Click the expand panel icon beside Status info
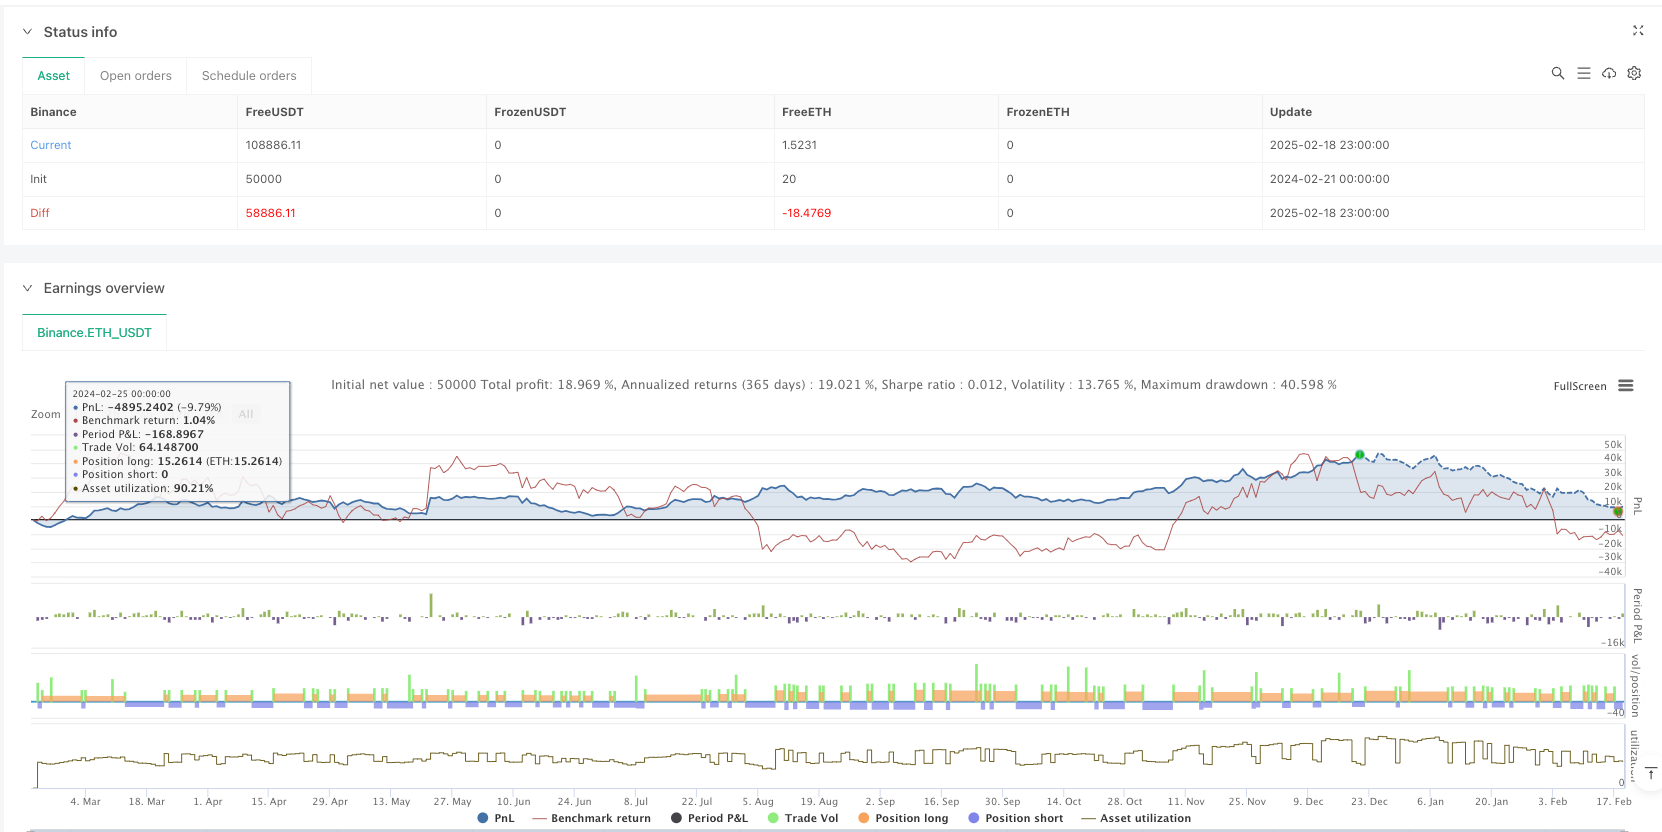 [x=1638, y=31]
